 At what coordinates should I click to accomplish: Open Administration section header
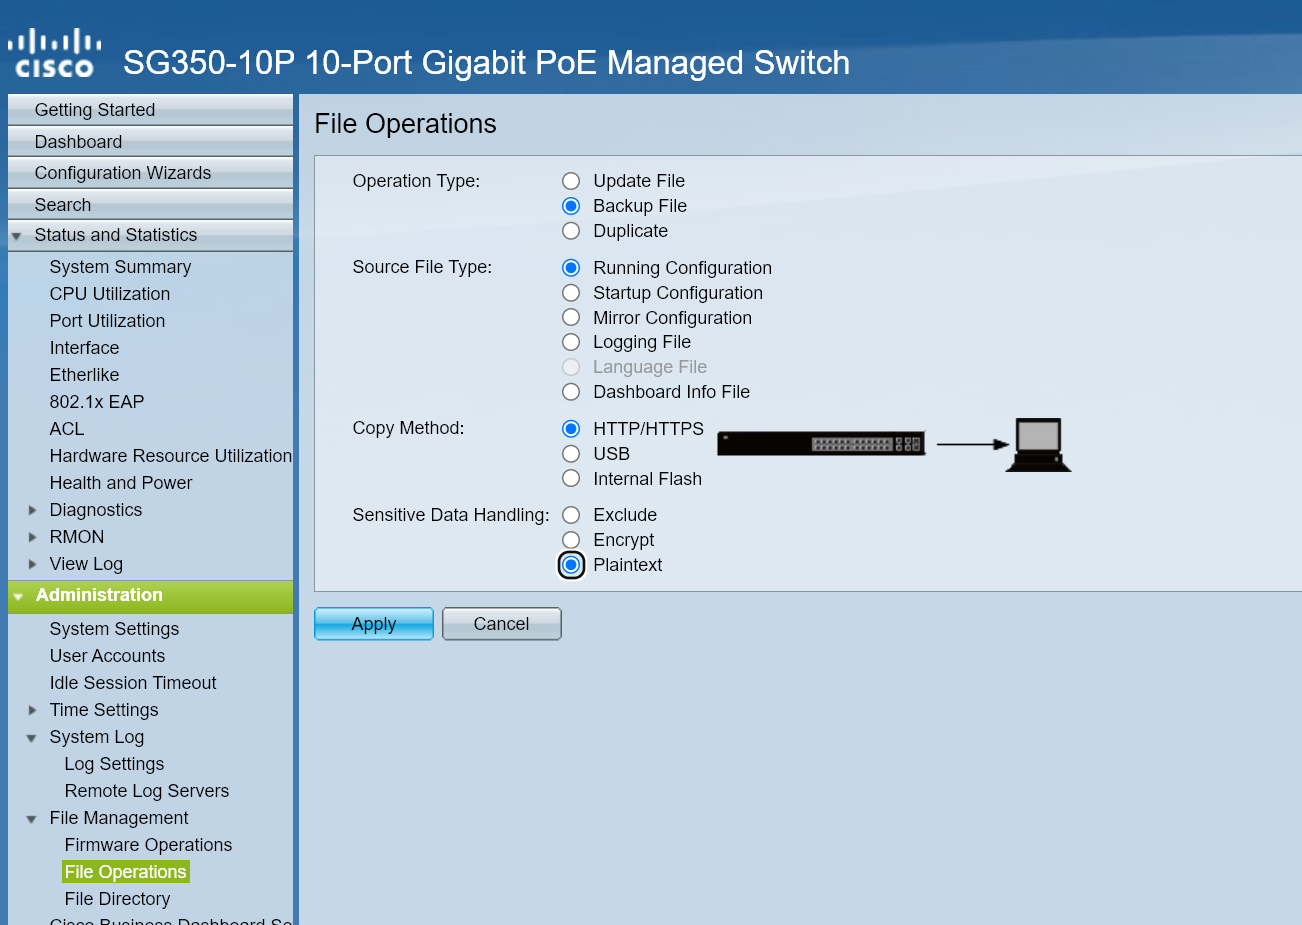click(x=150, y=596)
